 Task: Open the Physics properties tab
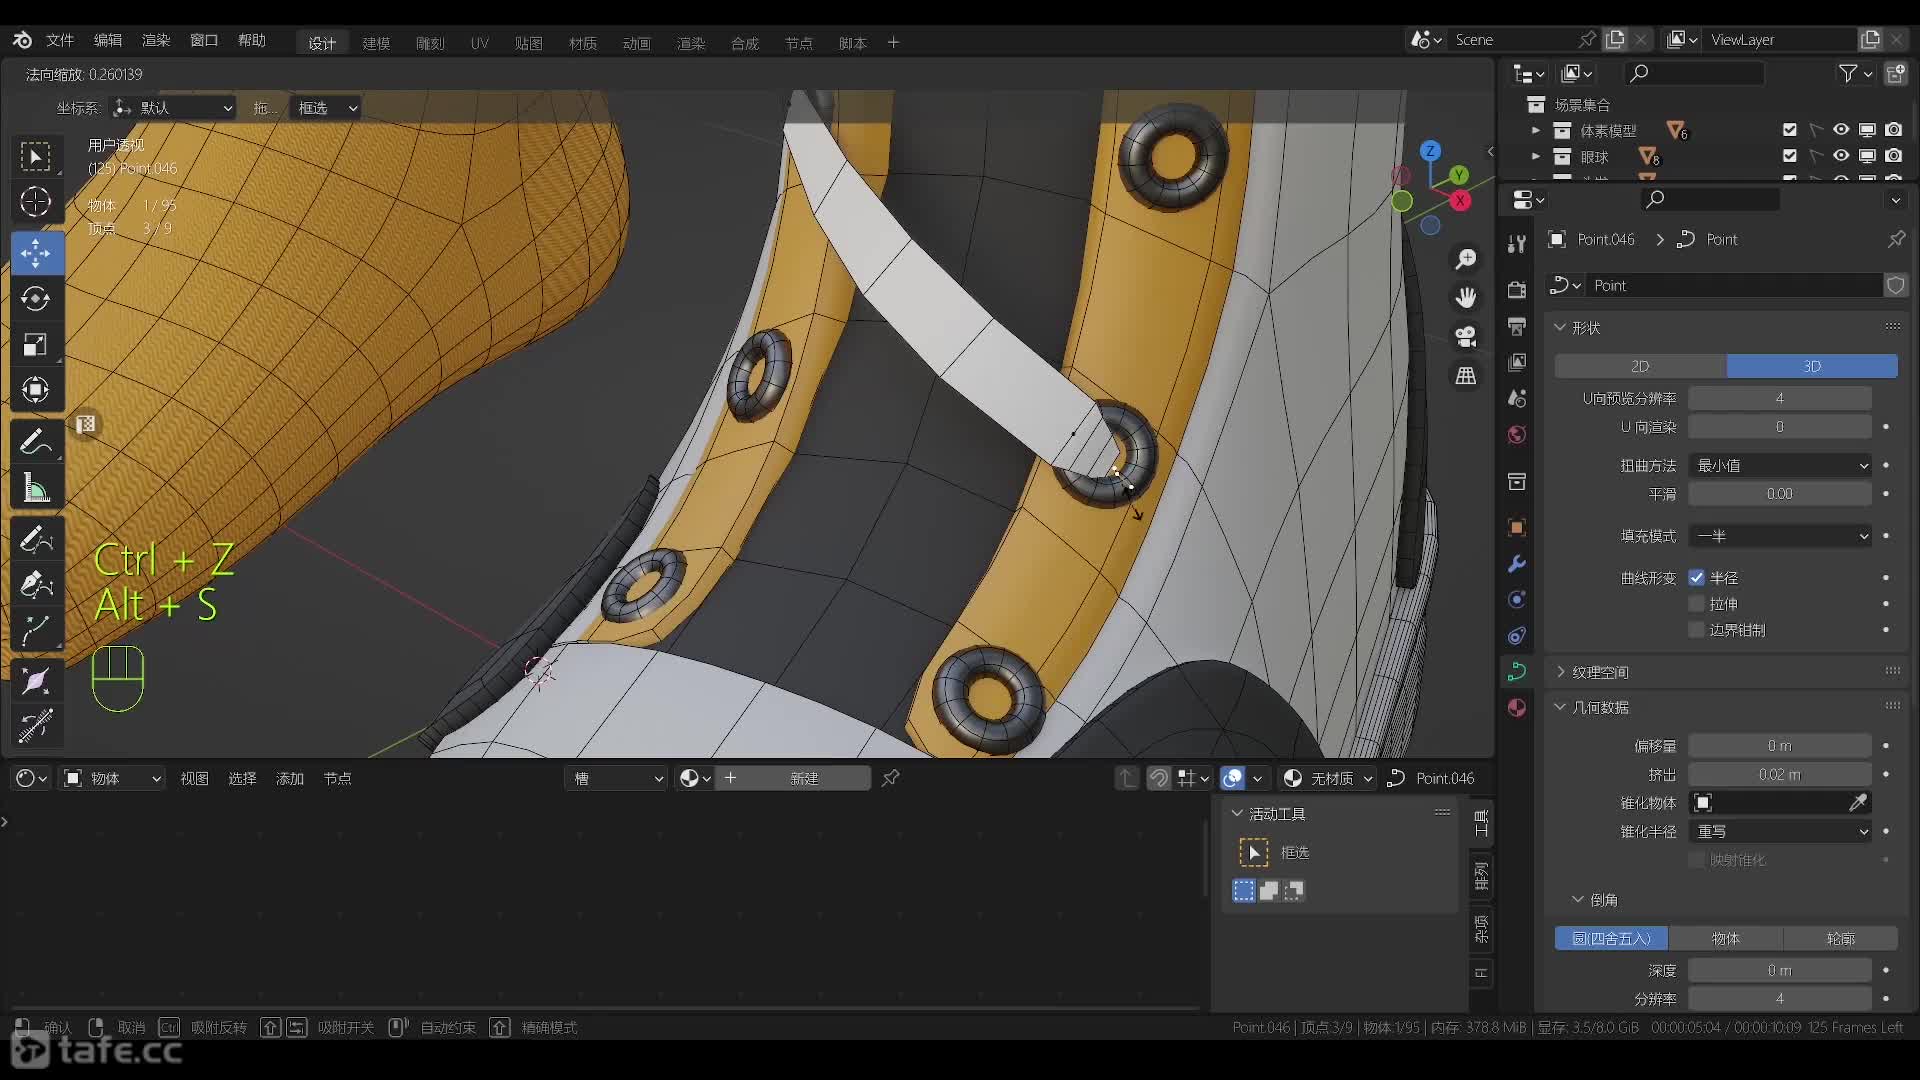pyautogui.click(x=1517, y=599)
